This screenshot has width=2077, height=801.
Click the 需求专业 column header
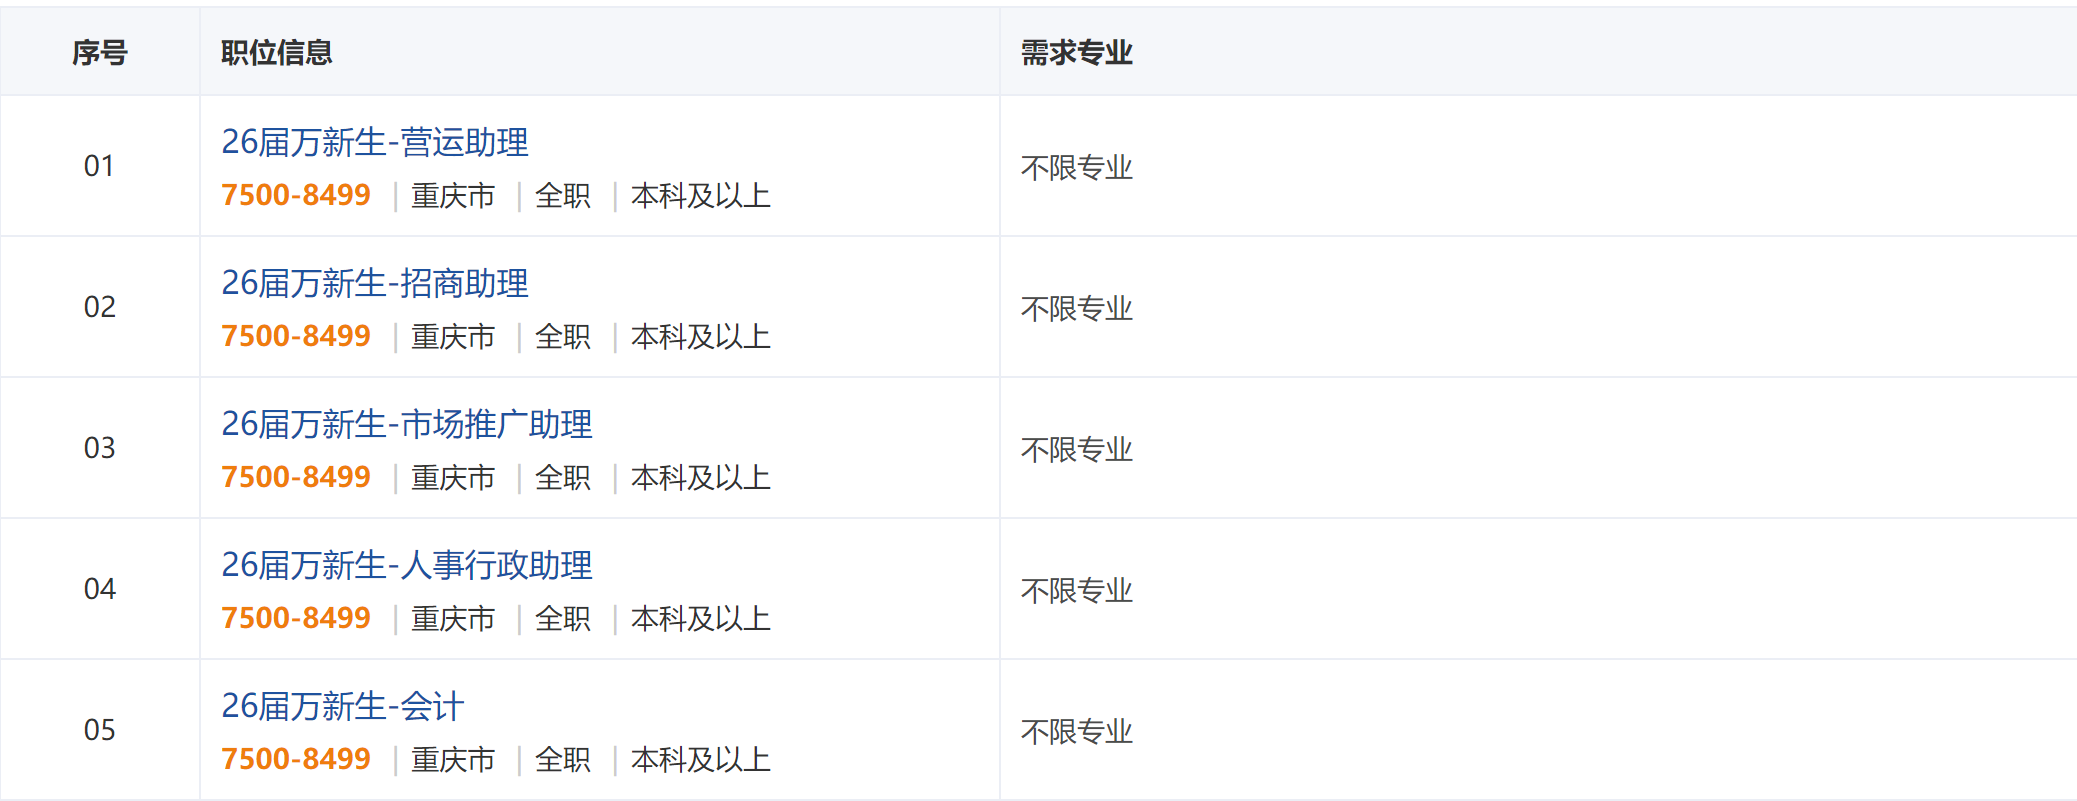pyautogui.click(x=1076, y=53)
